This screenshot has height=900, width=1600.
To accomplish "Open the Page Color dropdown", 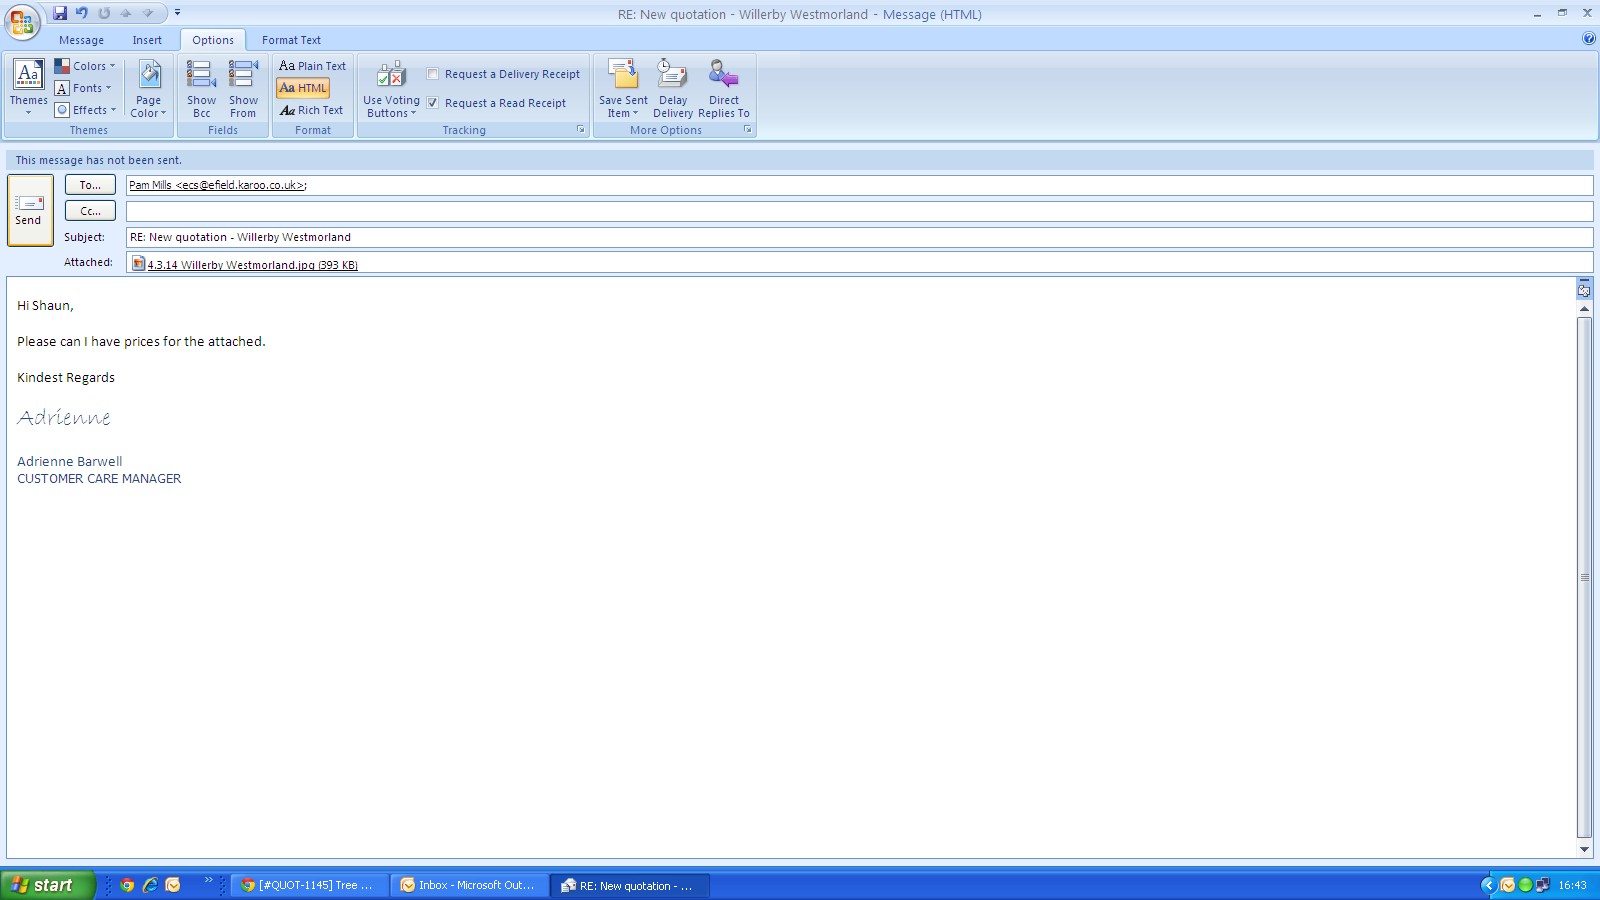I will point(148,88).
